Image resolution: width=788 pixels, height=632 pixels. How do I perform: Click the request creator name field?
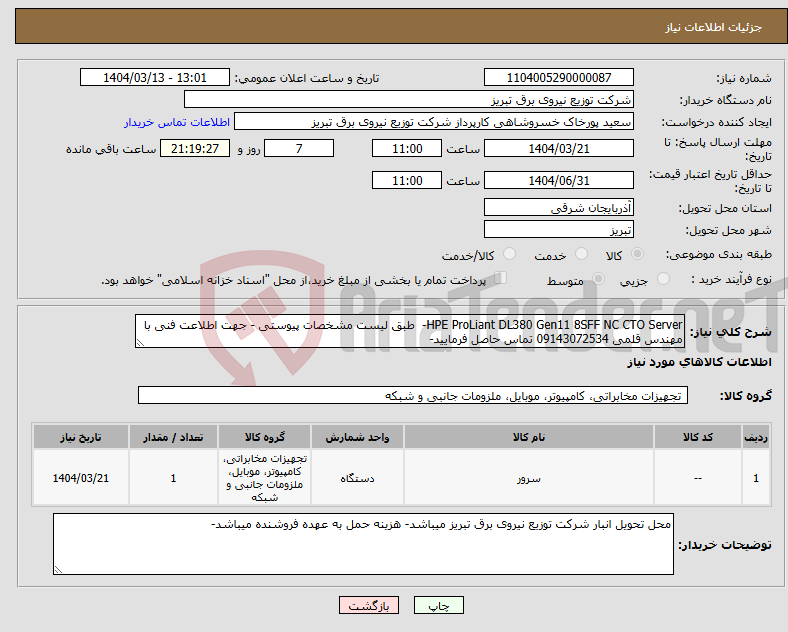[x=434, y=122]
